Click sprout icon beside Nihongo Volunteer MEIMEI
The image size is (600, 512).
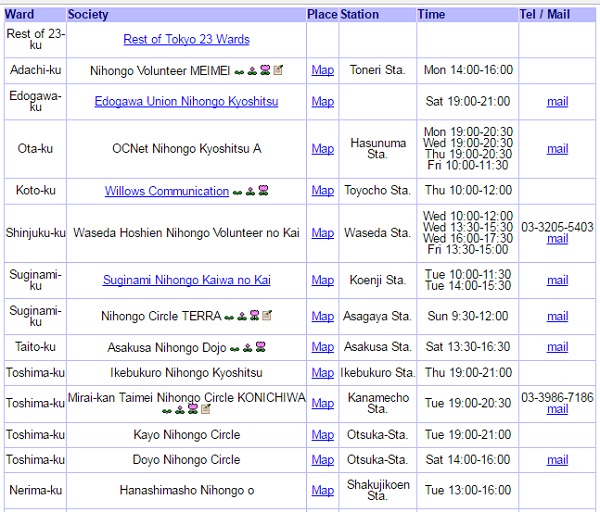pos(239,72)
